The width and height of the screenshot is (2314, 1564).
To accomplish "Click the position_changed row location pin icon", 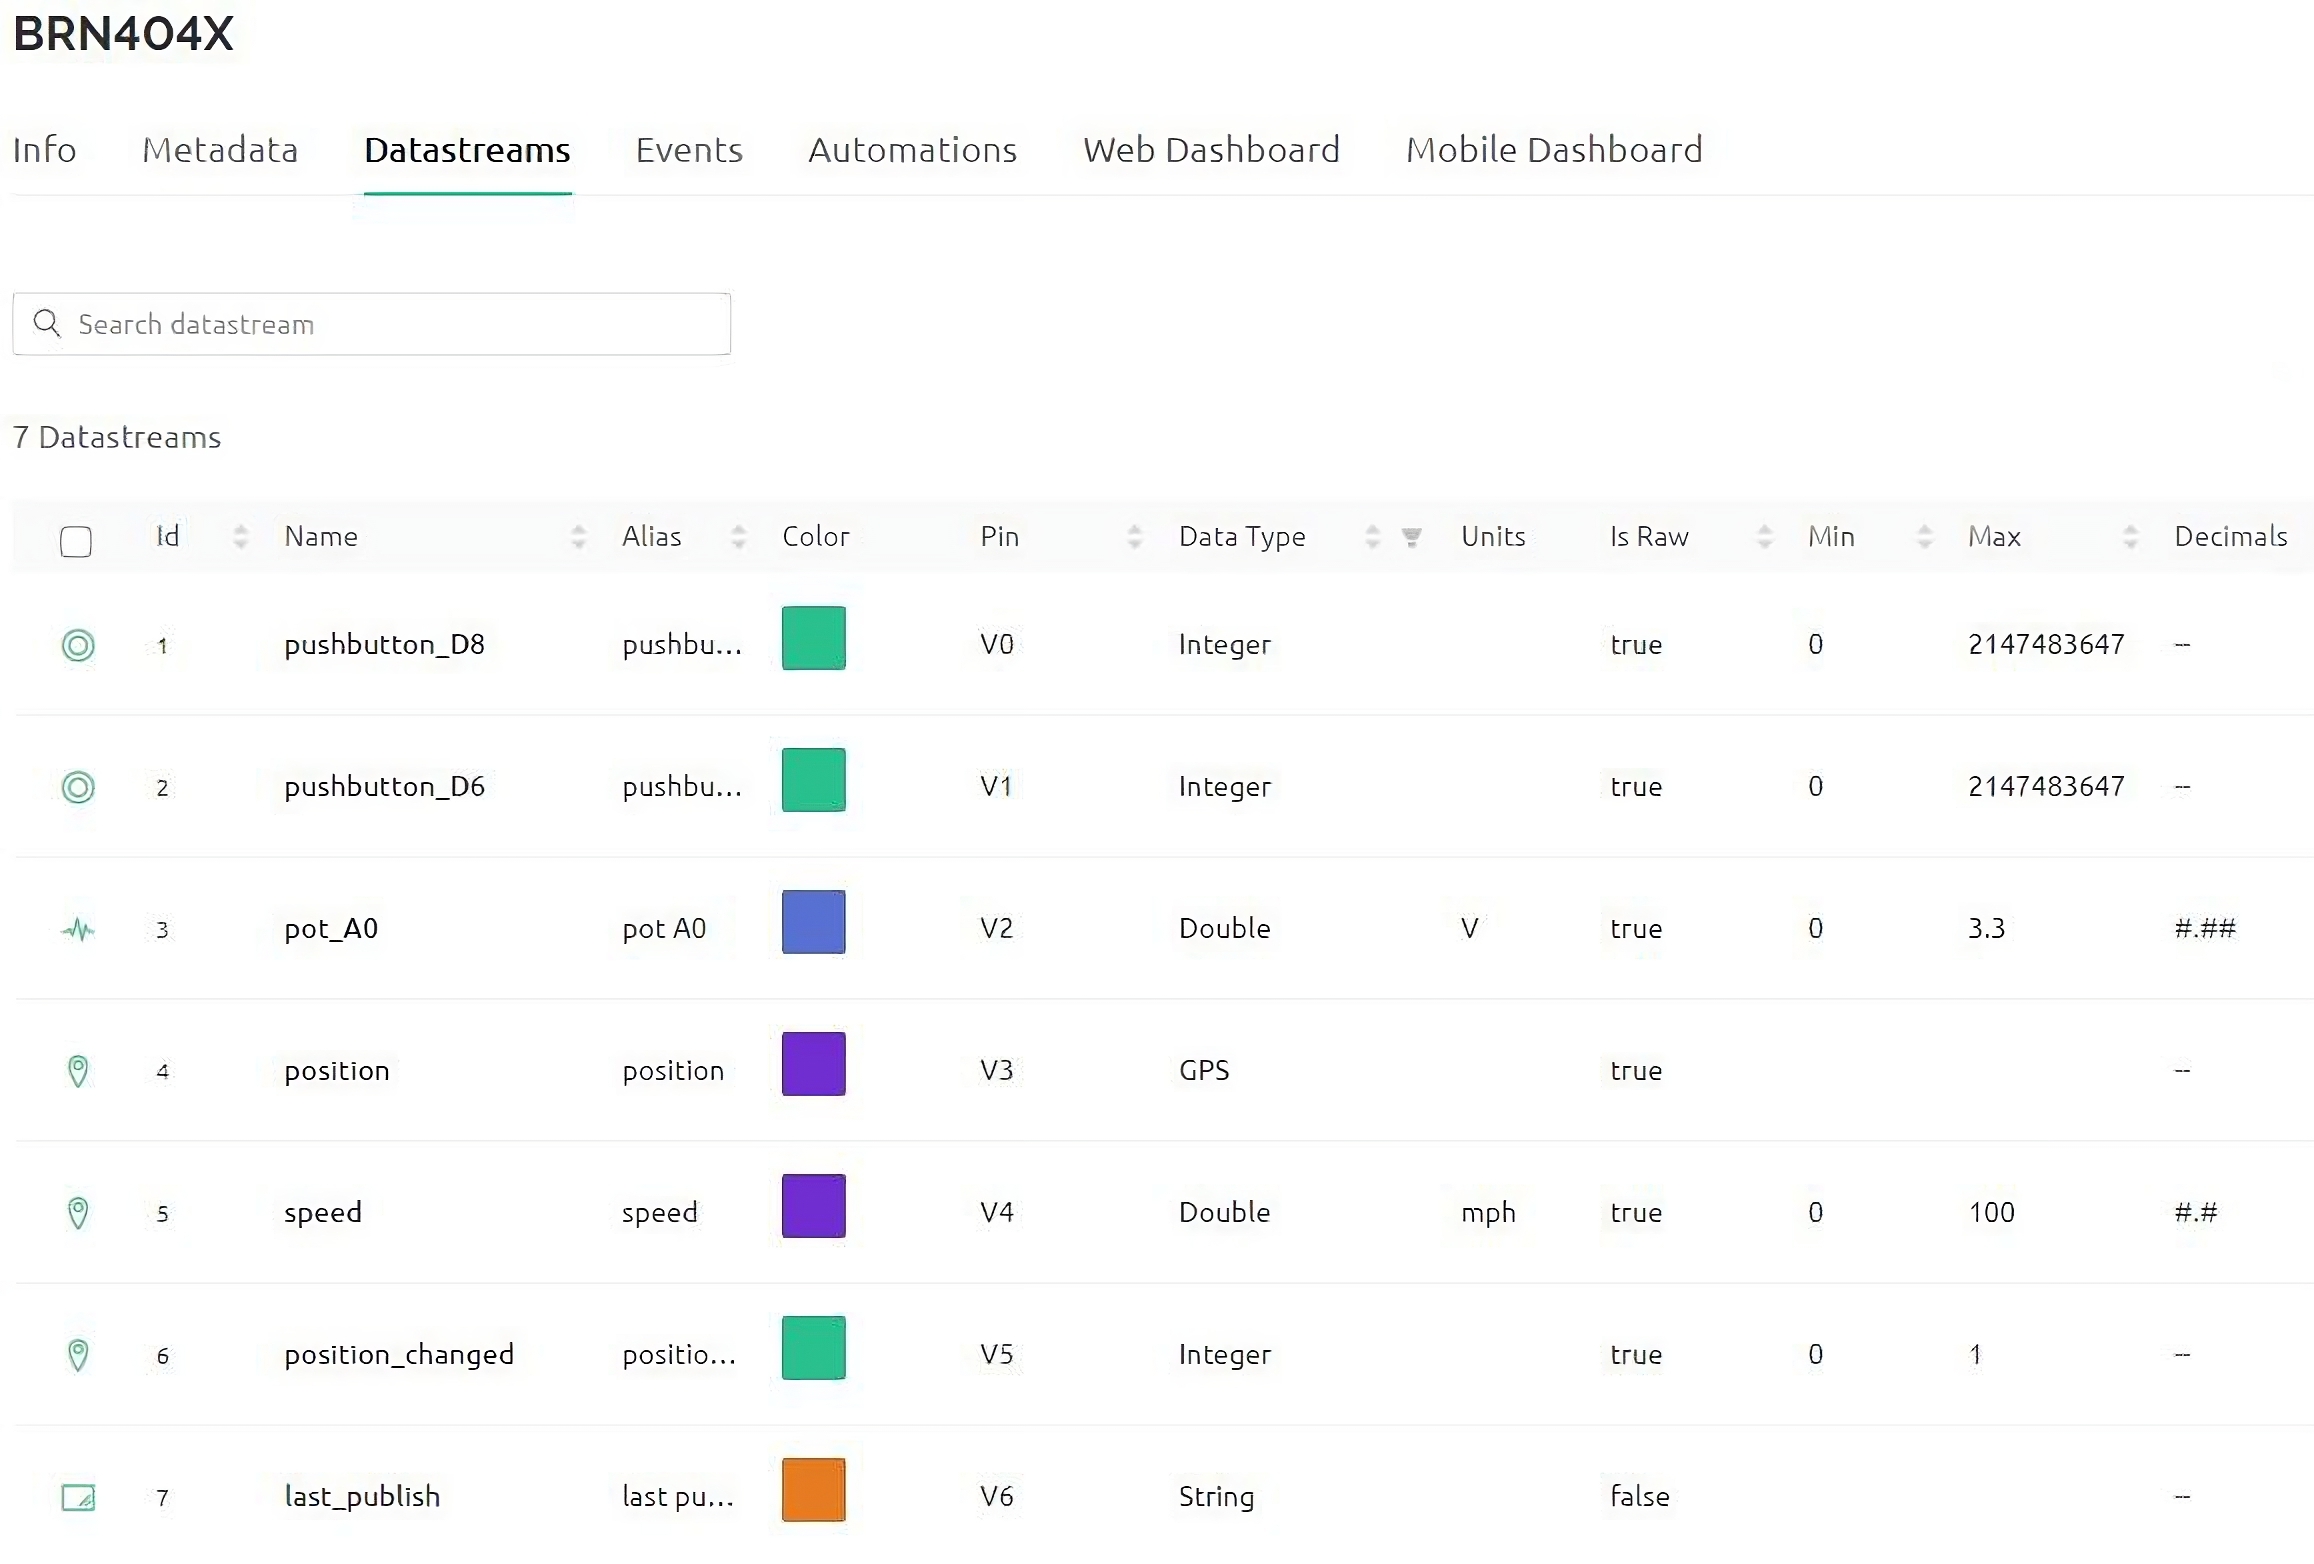I will tap(78, 1355).
